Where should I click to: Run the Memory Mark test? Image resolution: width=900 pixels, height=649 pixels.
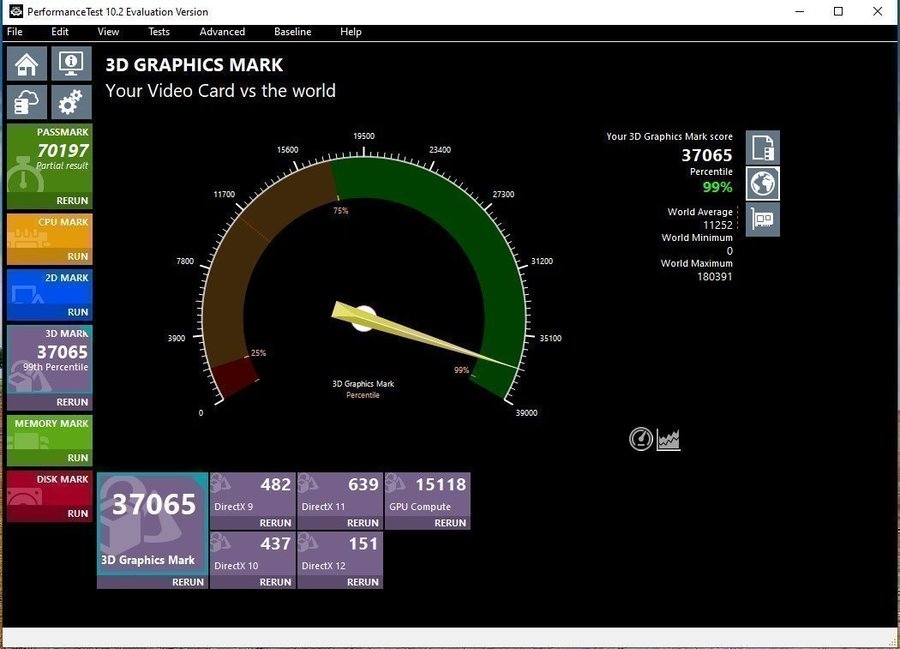(x=77, y=458)
